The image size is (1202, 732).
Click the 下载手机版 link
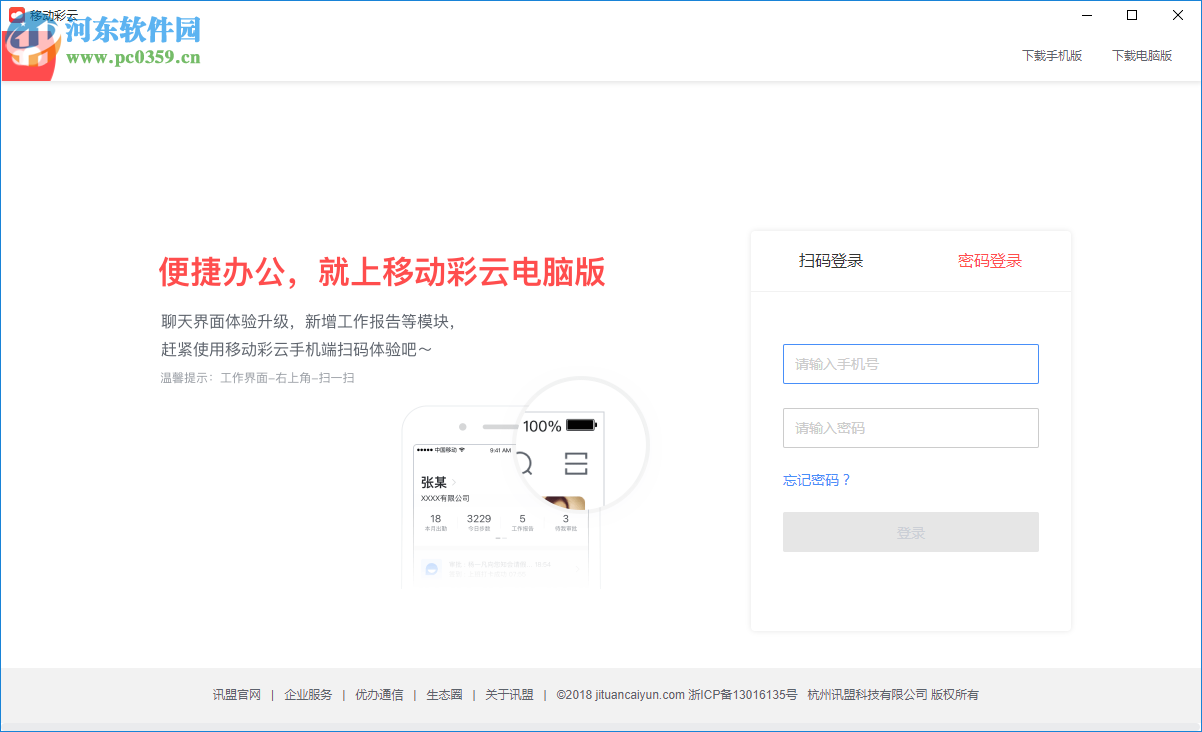(x=1052, y=56)
